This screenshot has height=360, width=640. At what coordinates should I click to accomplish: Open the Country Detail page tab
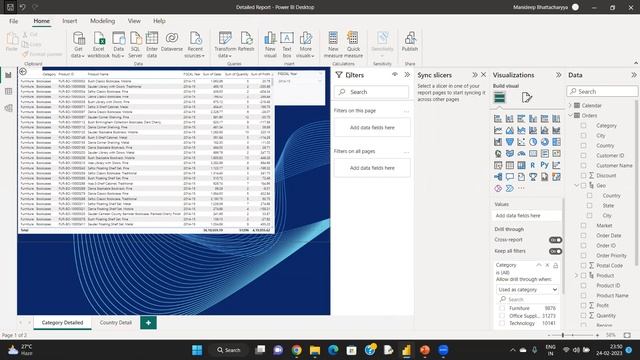coord(116,322)
